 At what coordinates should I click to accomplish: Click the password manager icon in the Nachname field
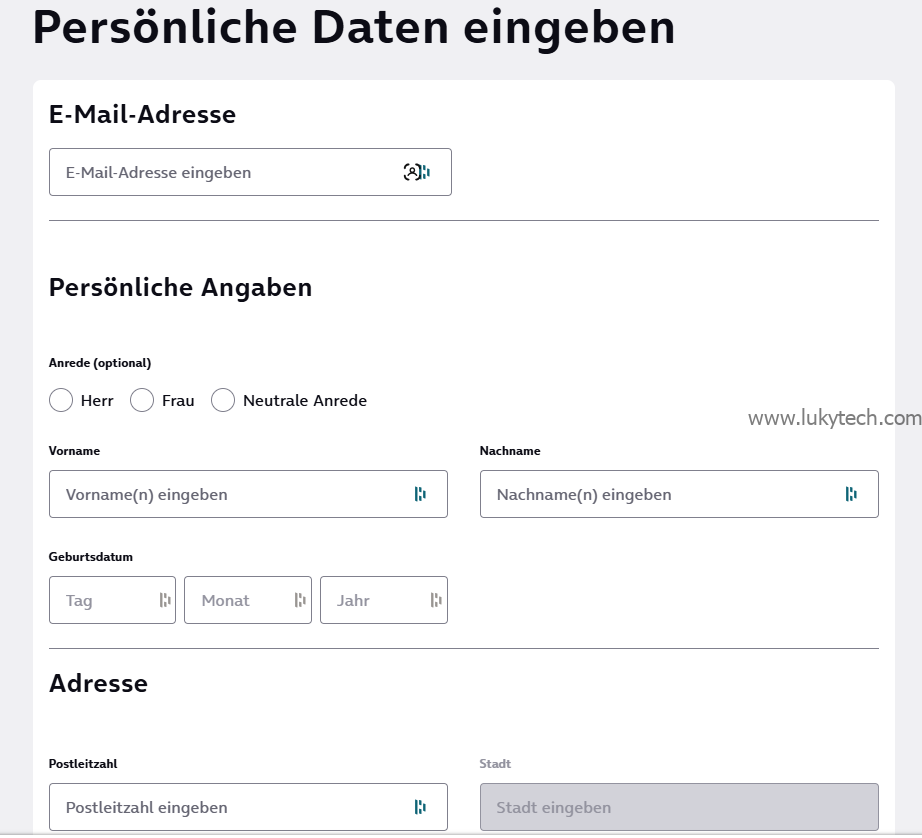click(851, 494)
